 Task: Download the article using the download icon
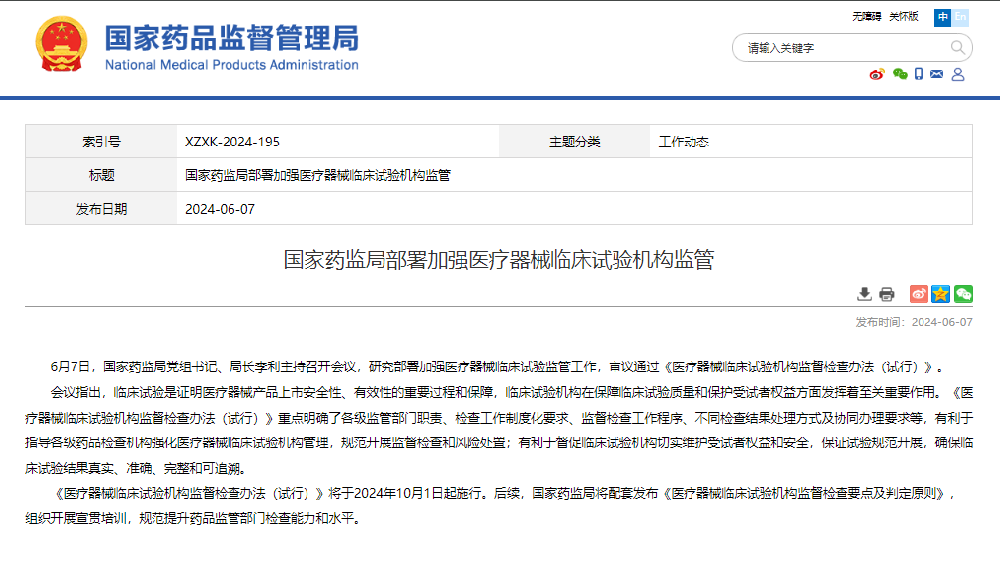865,294
